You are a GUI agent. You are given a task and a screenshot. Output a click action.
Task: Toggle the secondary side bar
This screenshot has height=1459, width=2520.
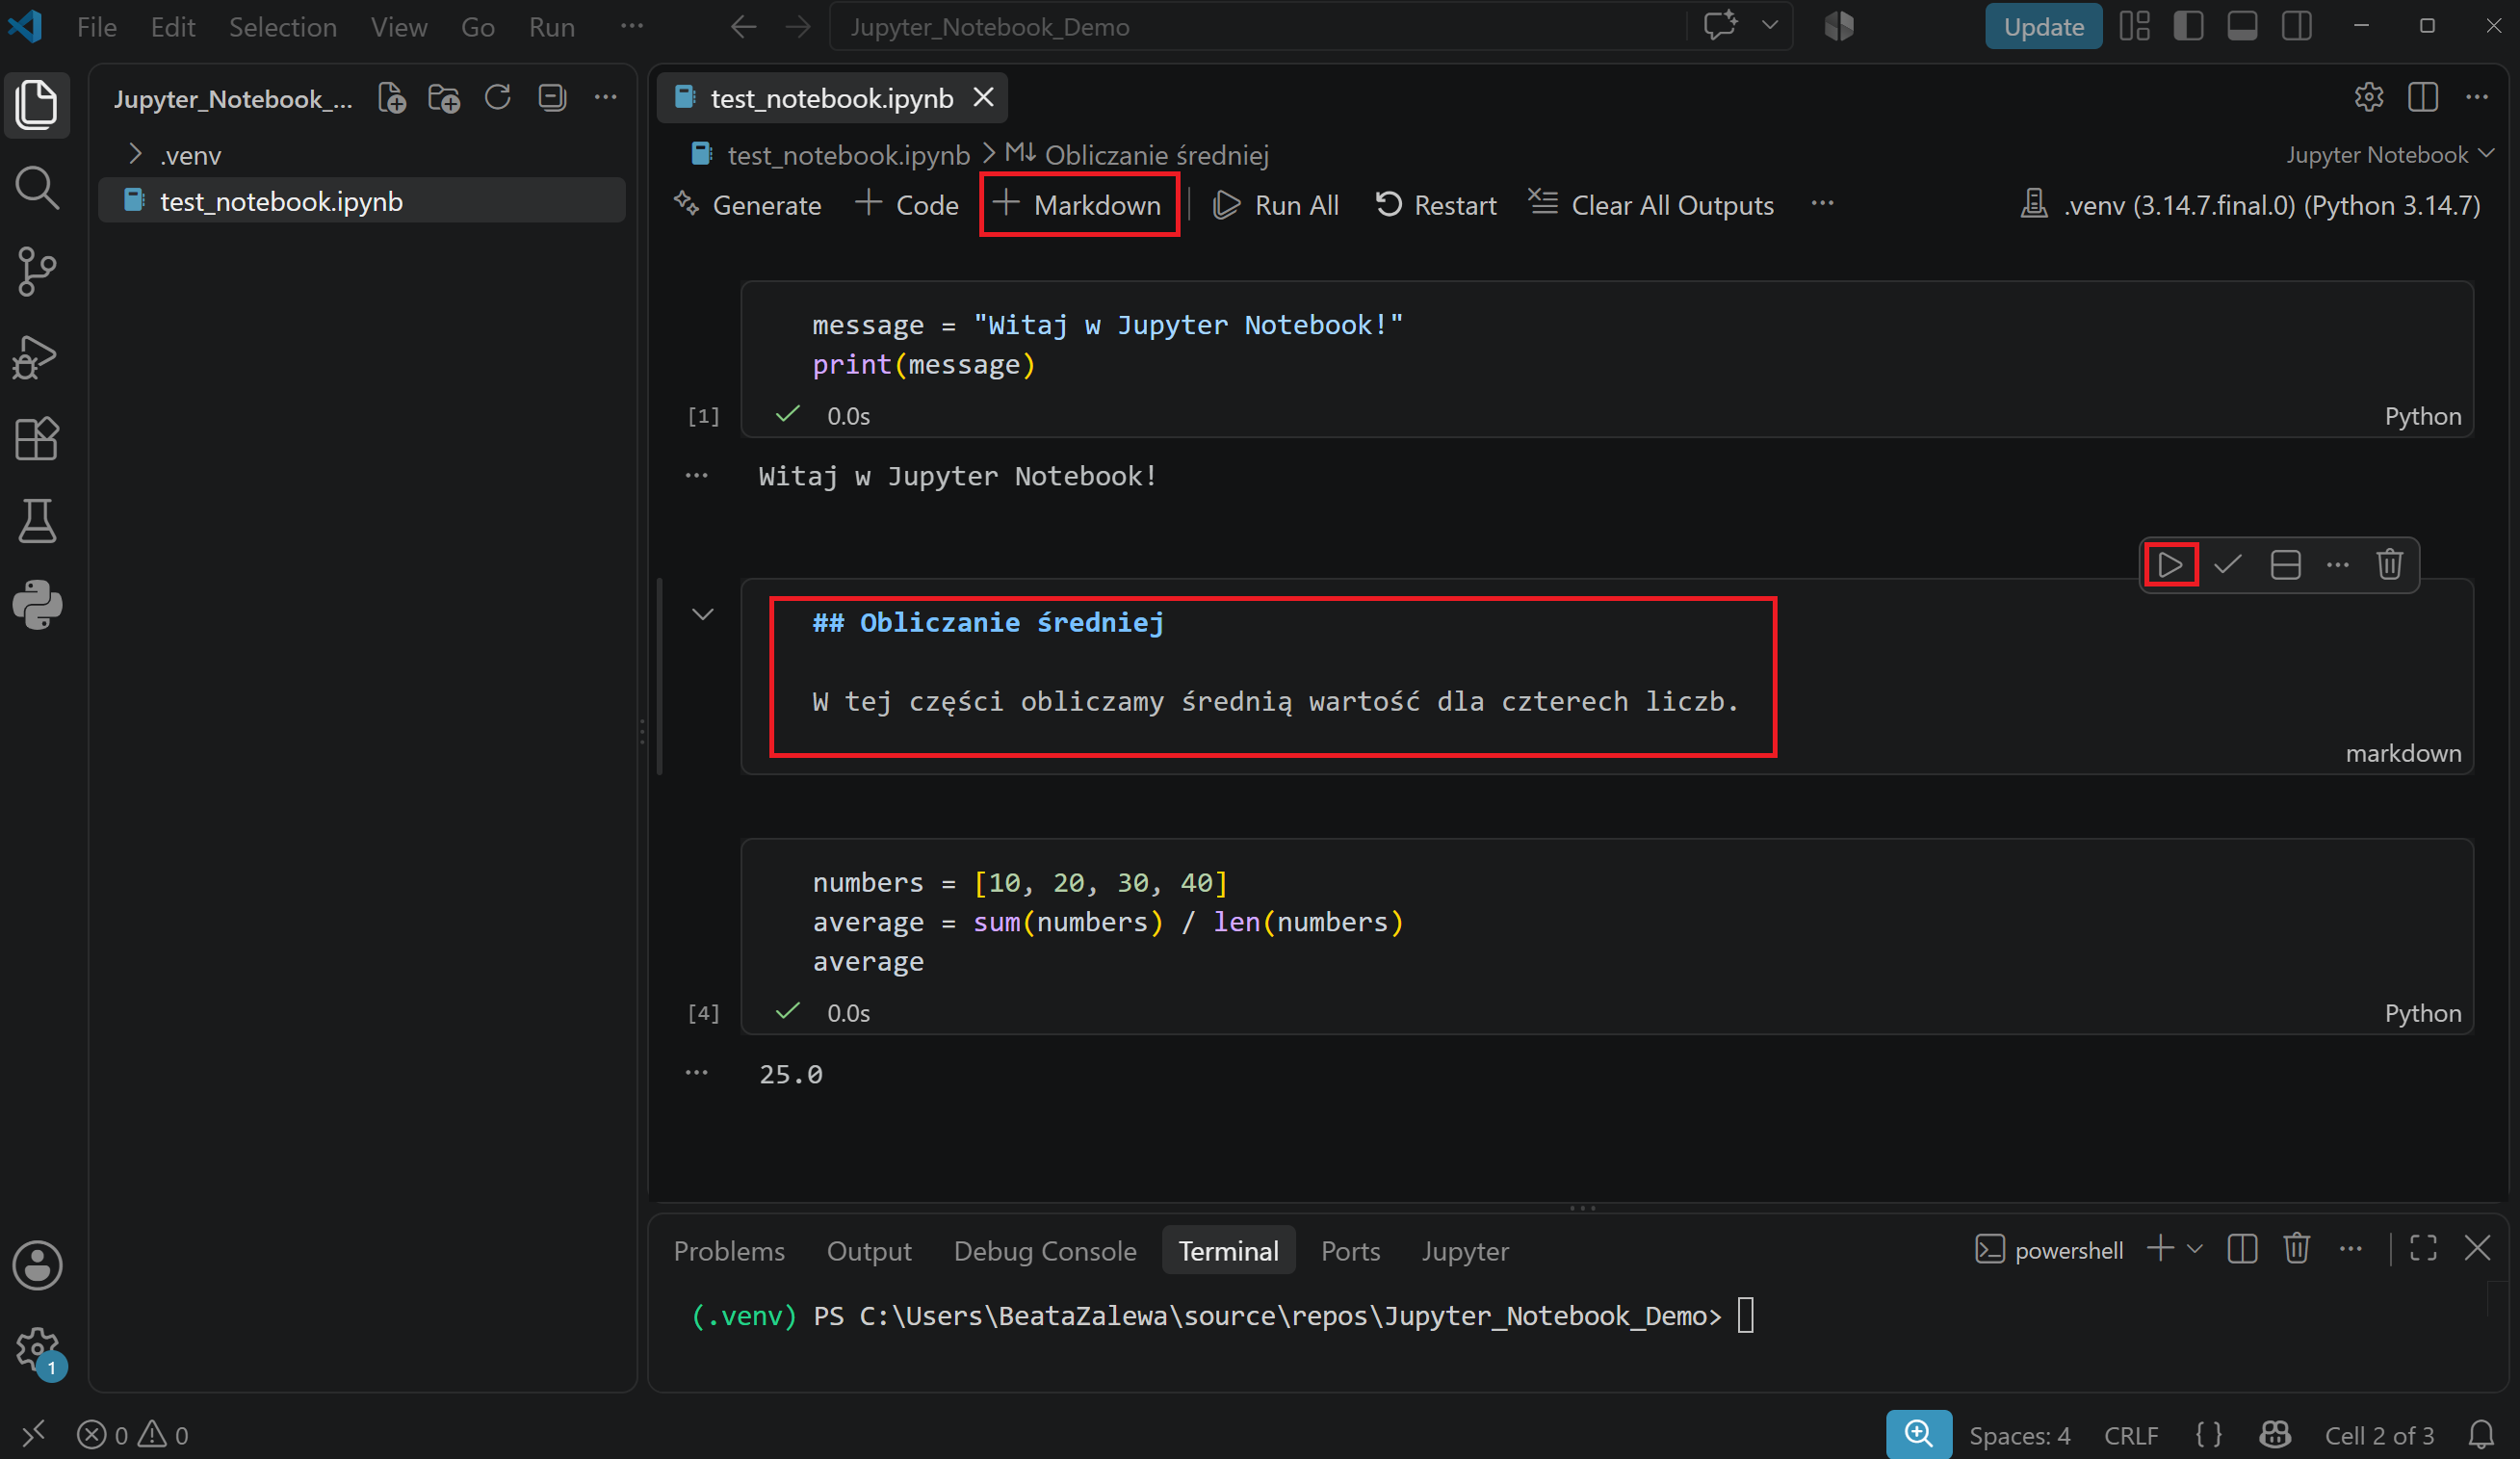click(2297, 26)
